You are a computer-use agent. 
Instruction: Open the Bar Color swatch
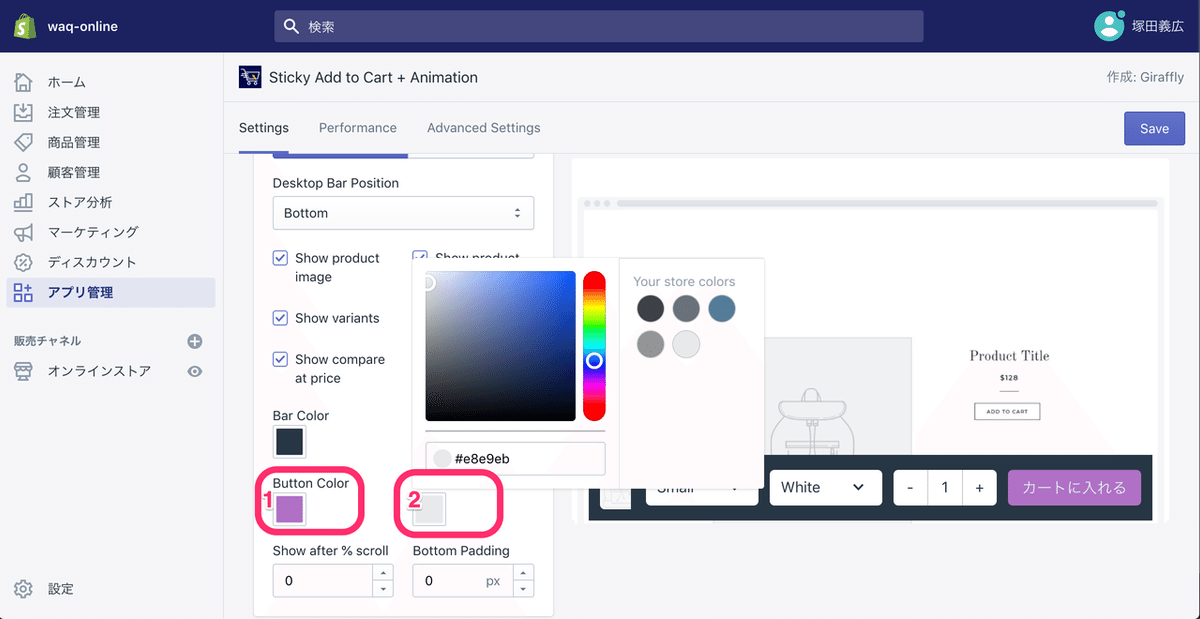point(289,441)
